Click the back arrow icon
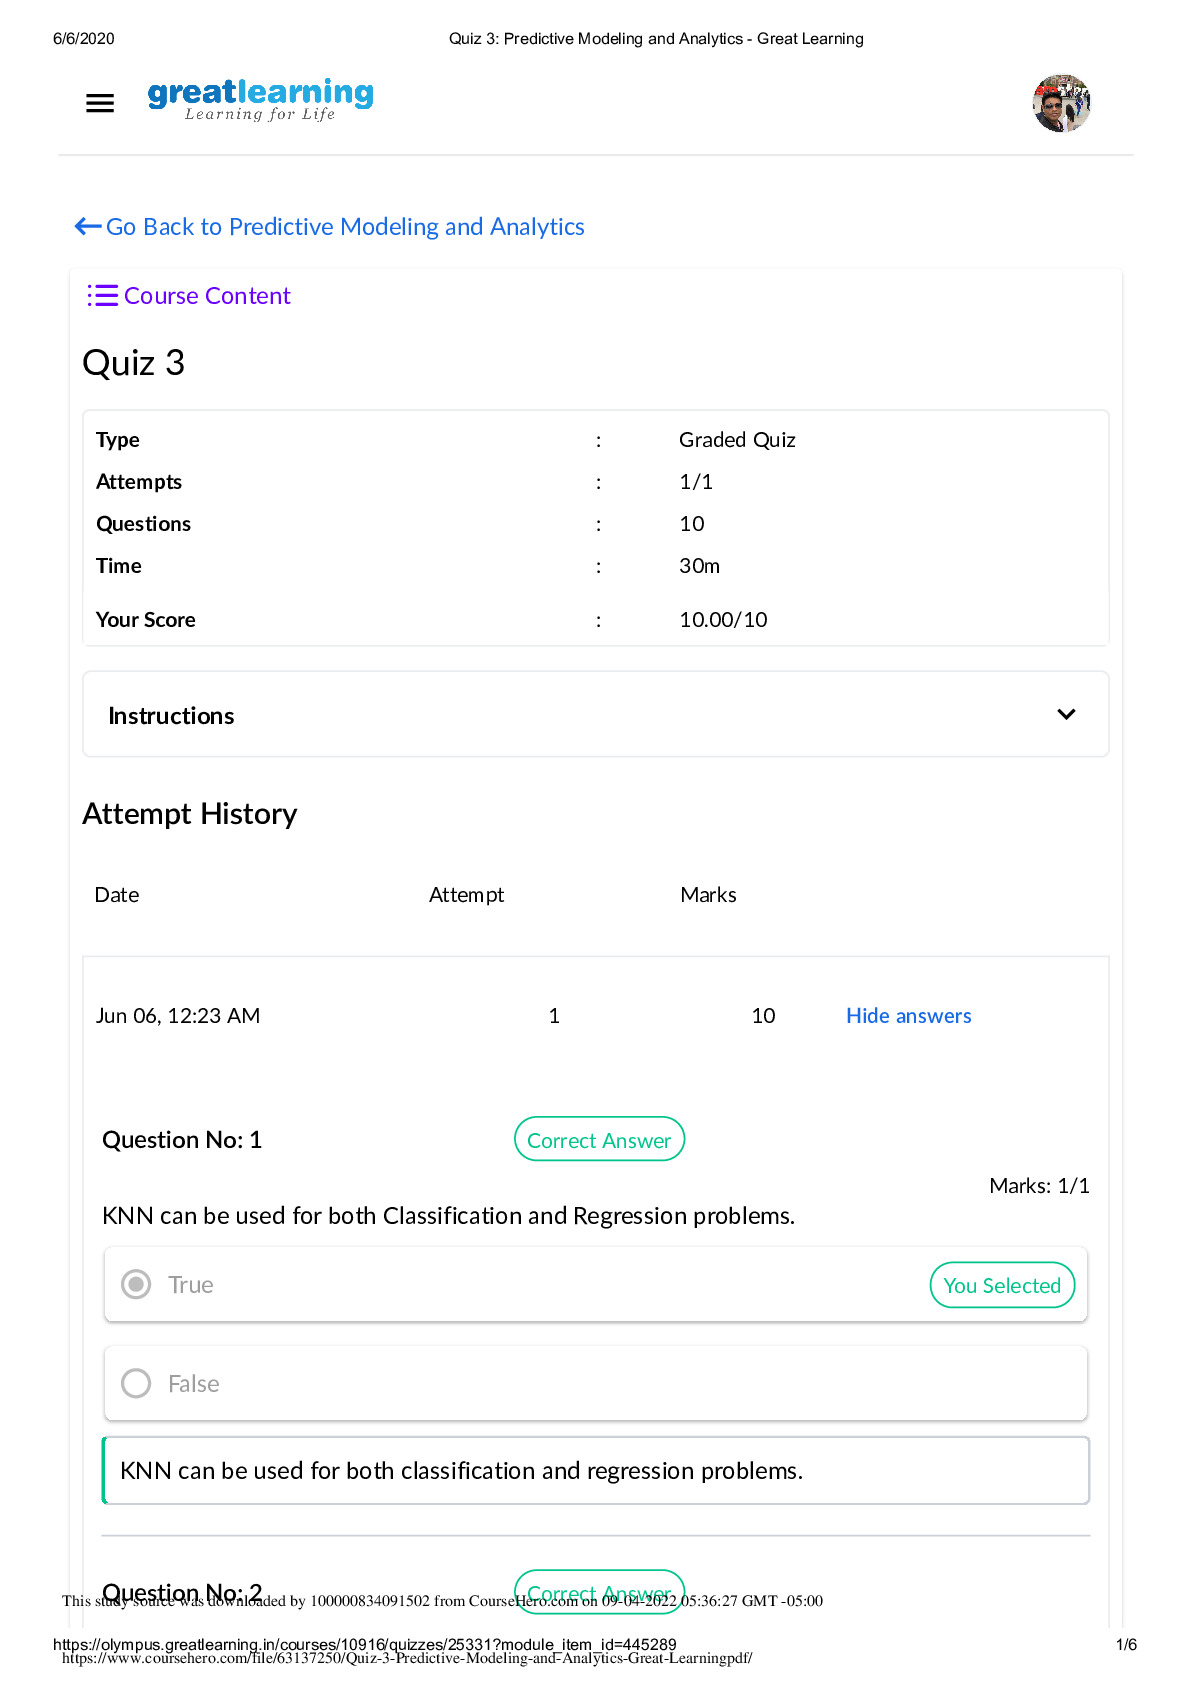Screen dimensions: 1190x1684 point(88,227)
